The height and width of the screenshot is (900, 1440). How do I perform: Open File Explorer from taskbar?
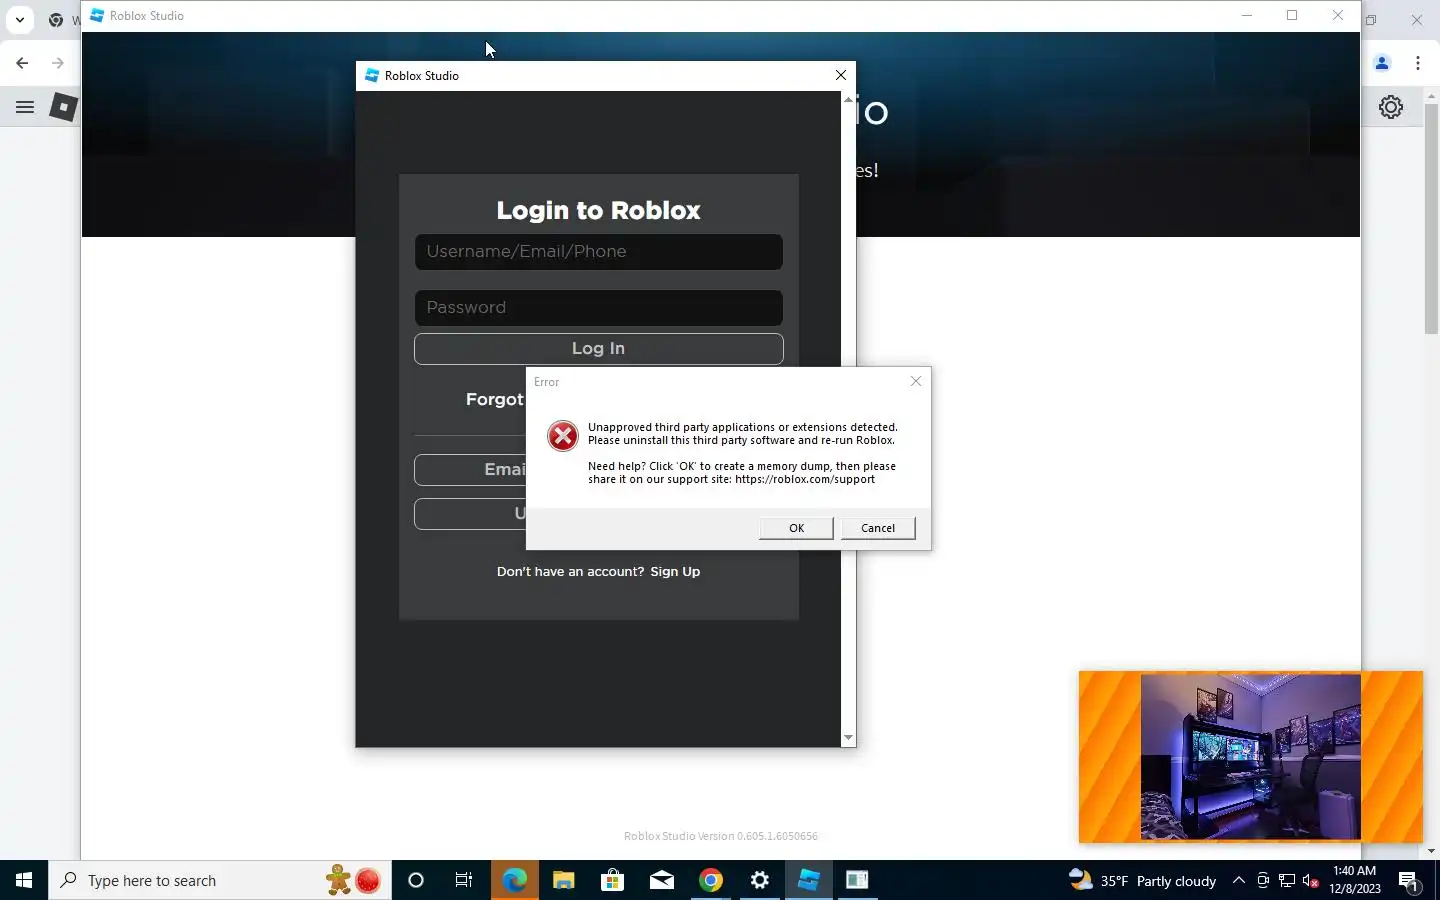point(564,880)
